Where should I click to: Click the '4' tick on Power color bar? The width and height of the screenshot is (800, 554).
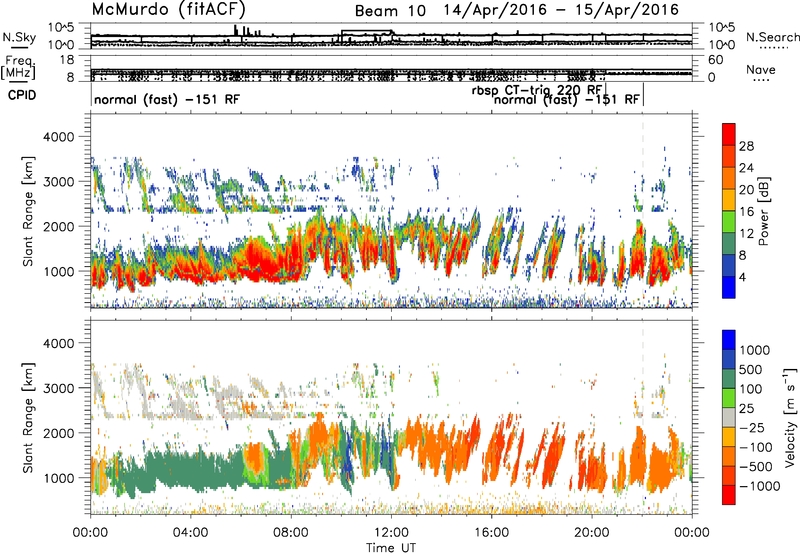point(742,277)
